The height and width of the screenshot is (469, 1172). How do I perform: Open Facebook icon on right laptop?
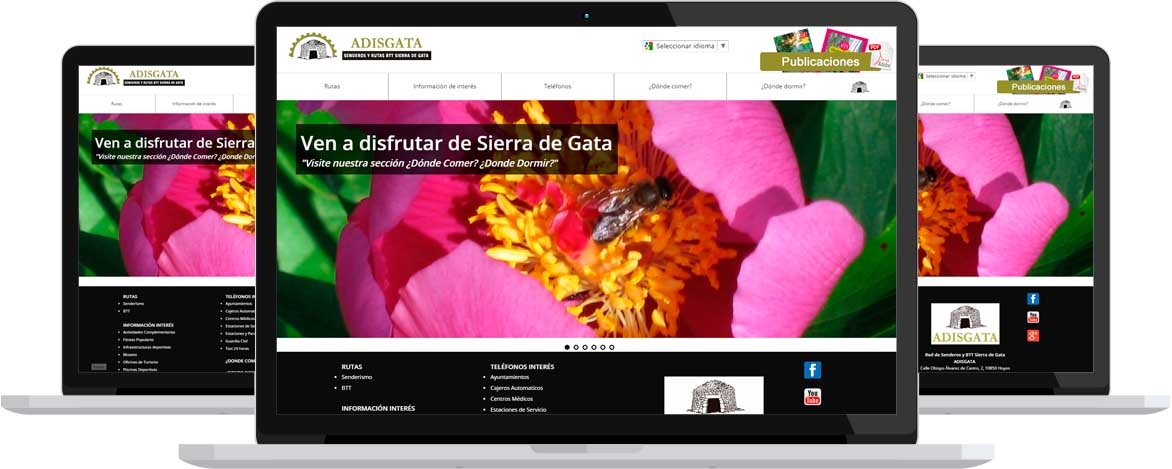(x=1033, y=299)
